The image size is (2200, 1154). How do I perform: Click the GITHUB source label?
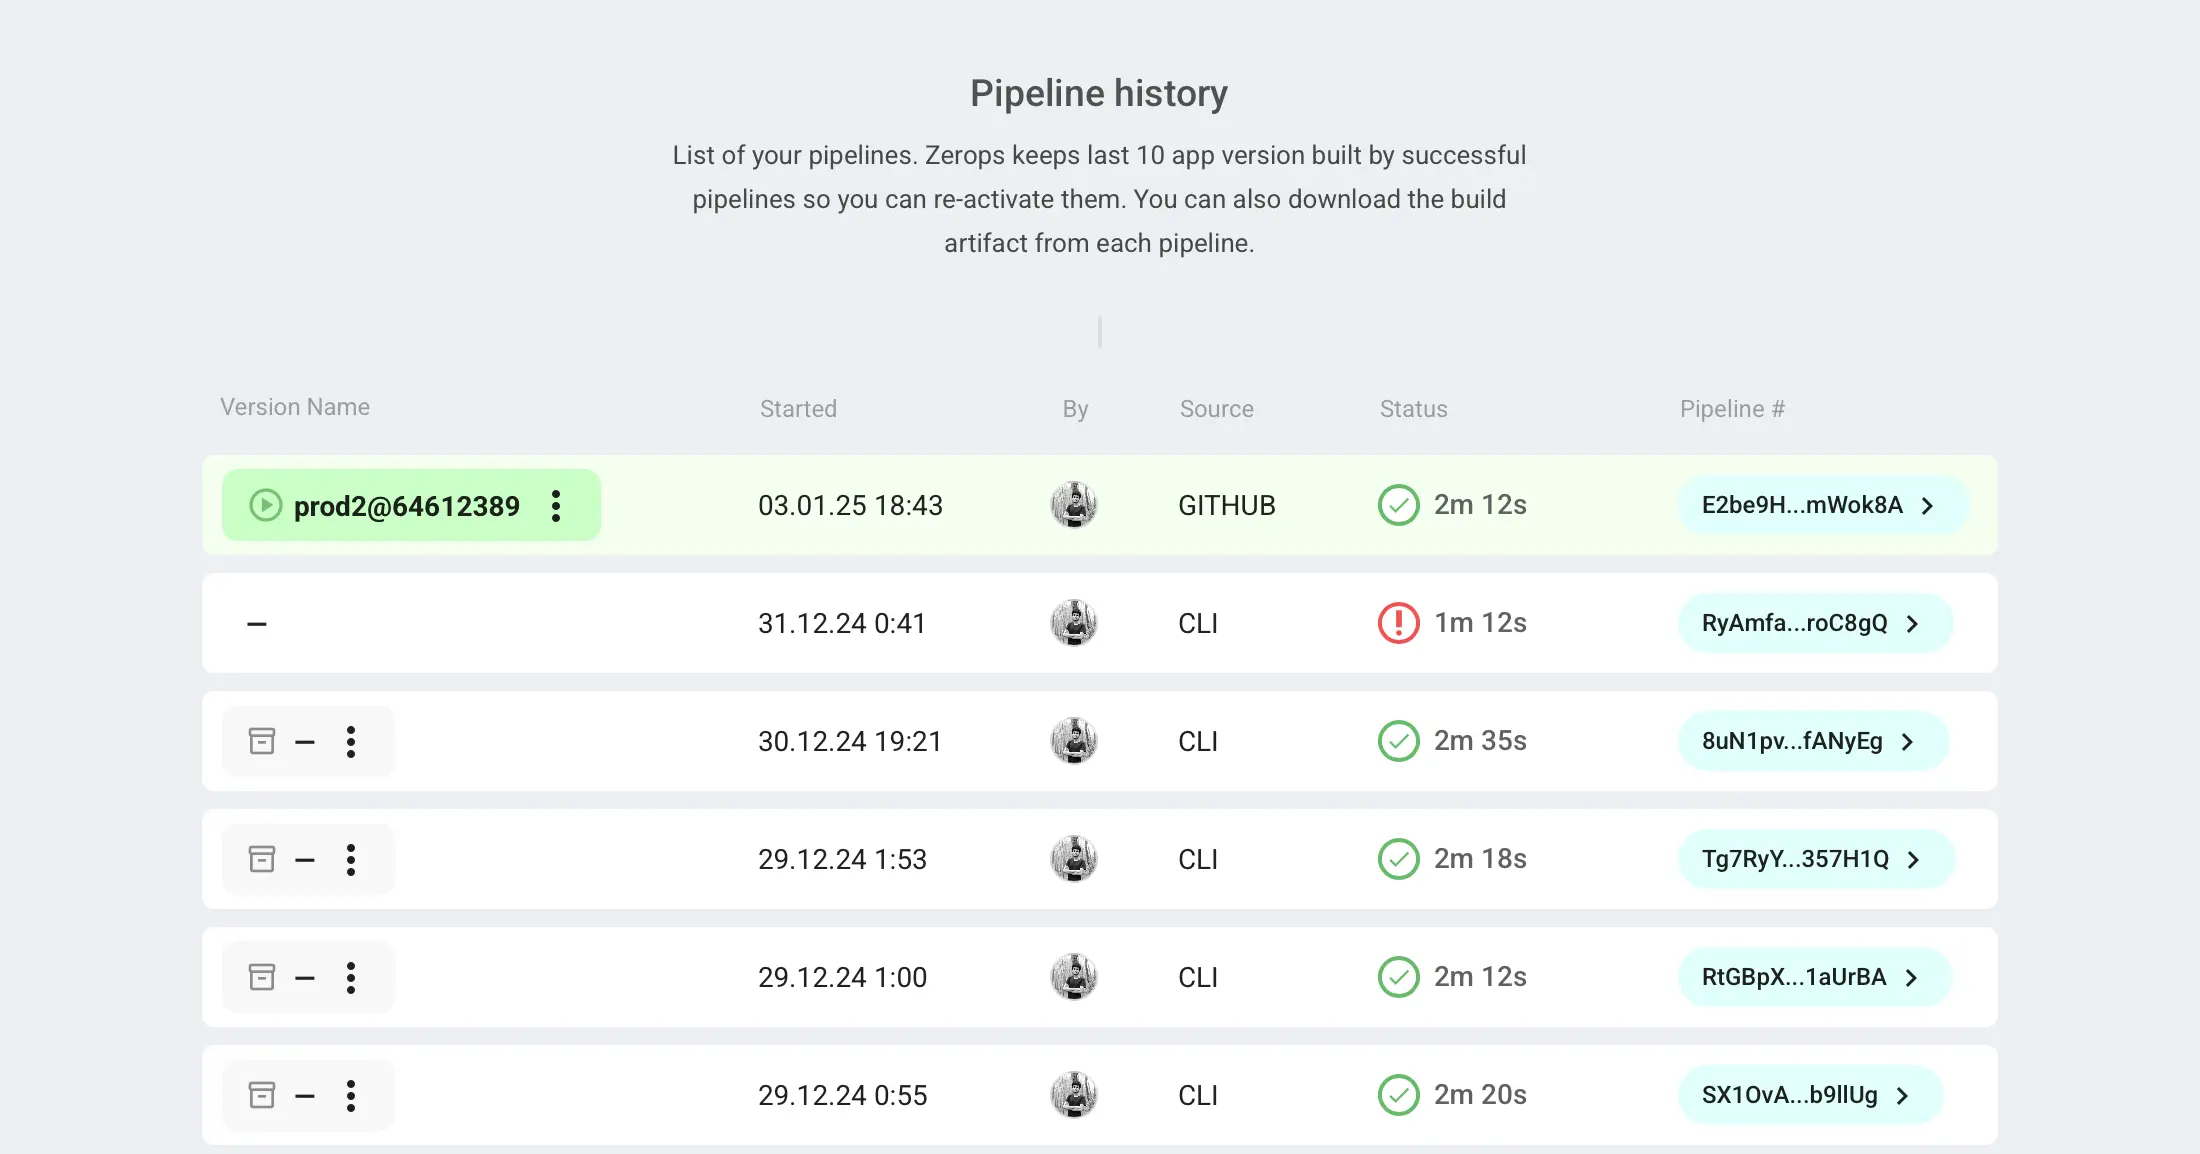1226,505
